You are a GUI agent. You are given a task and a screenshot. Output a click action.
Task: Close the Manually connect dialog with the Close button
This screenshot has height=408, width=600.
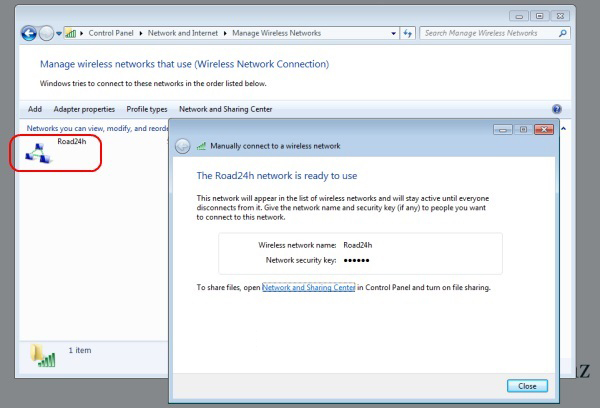coord(527,386)
